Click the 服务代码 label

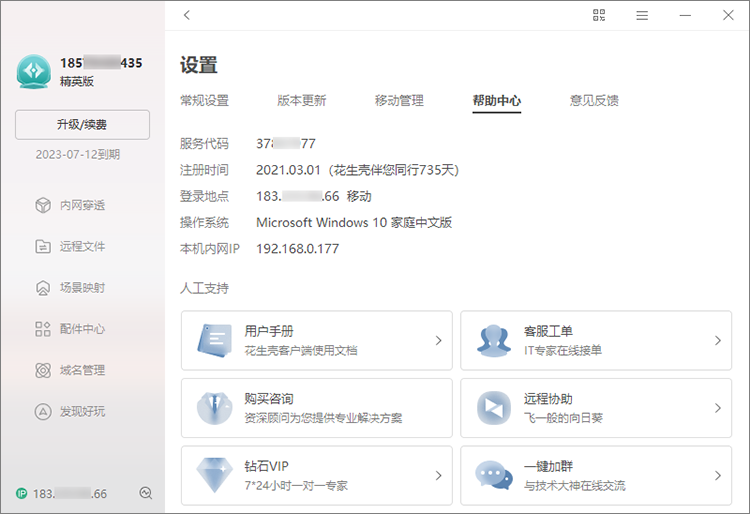click(204, 143)
